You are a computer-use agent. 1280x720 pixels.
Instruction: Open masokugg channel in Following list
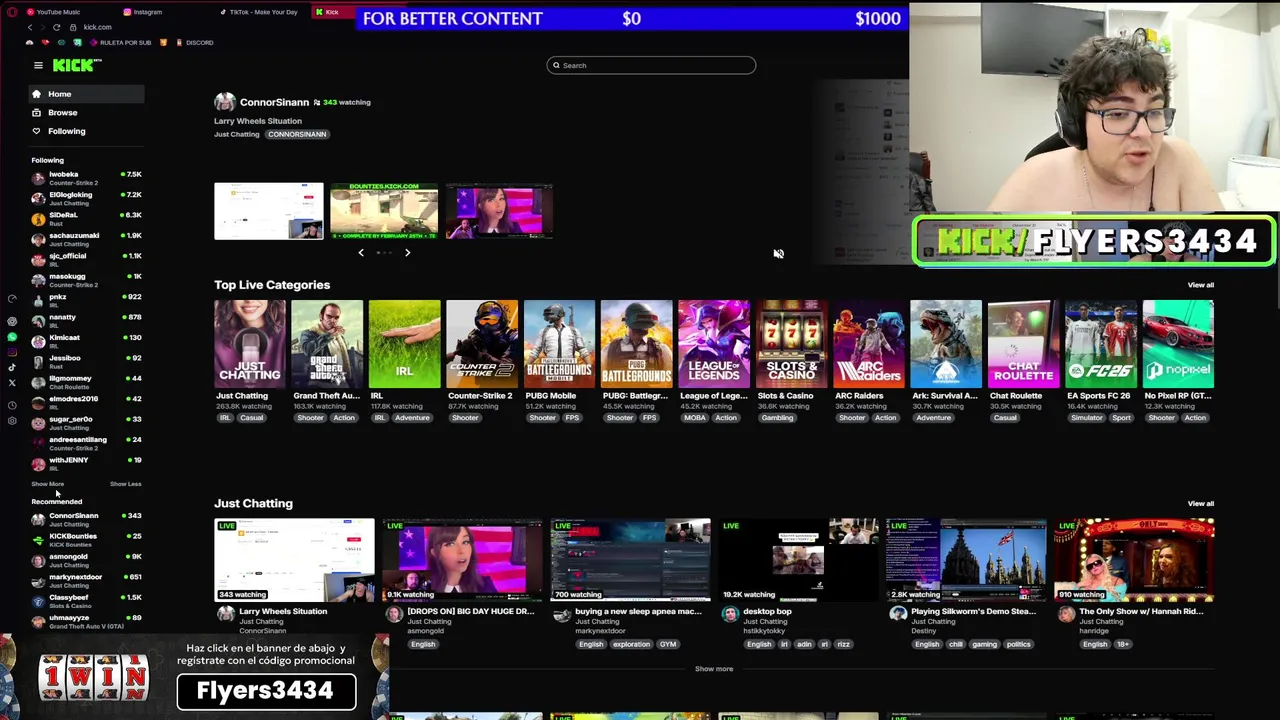(x=87, y=280)
